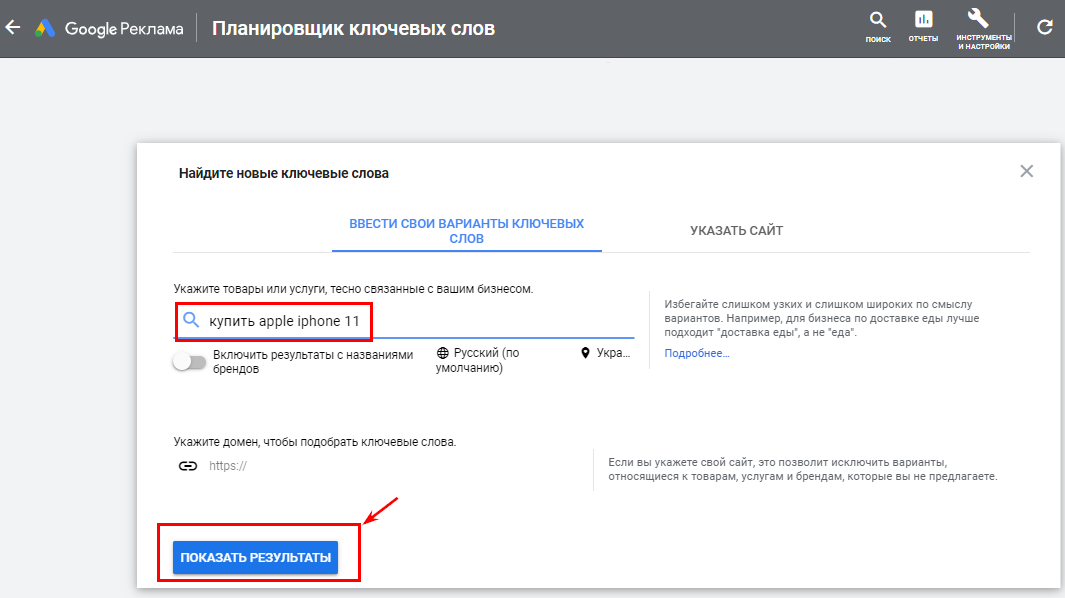Click the Планировщик ключевых слов title
The image size is (1065, 598).
click(x=353, y=28)
